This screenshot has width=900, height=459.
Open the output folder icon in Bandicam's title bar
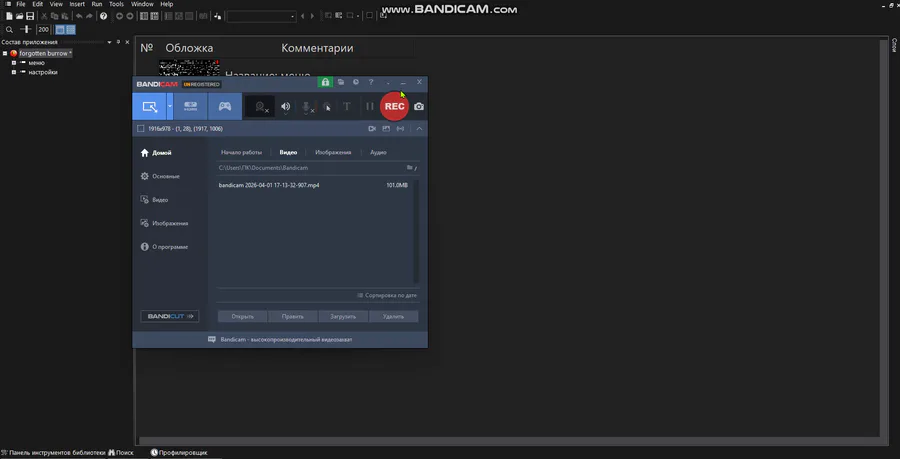pos(341,82)
